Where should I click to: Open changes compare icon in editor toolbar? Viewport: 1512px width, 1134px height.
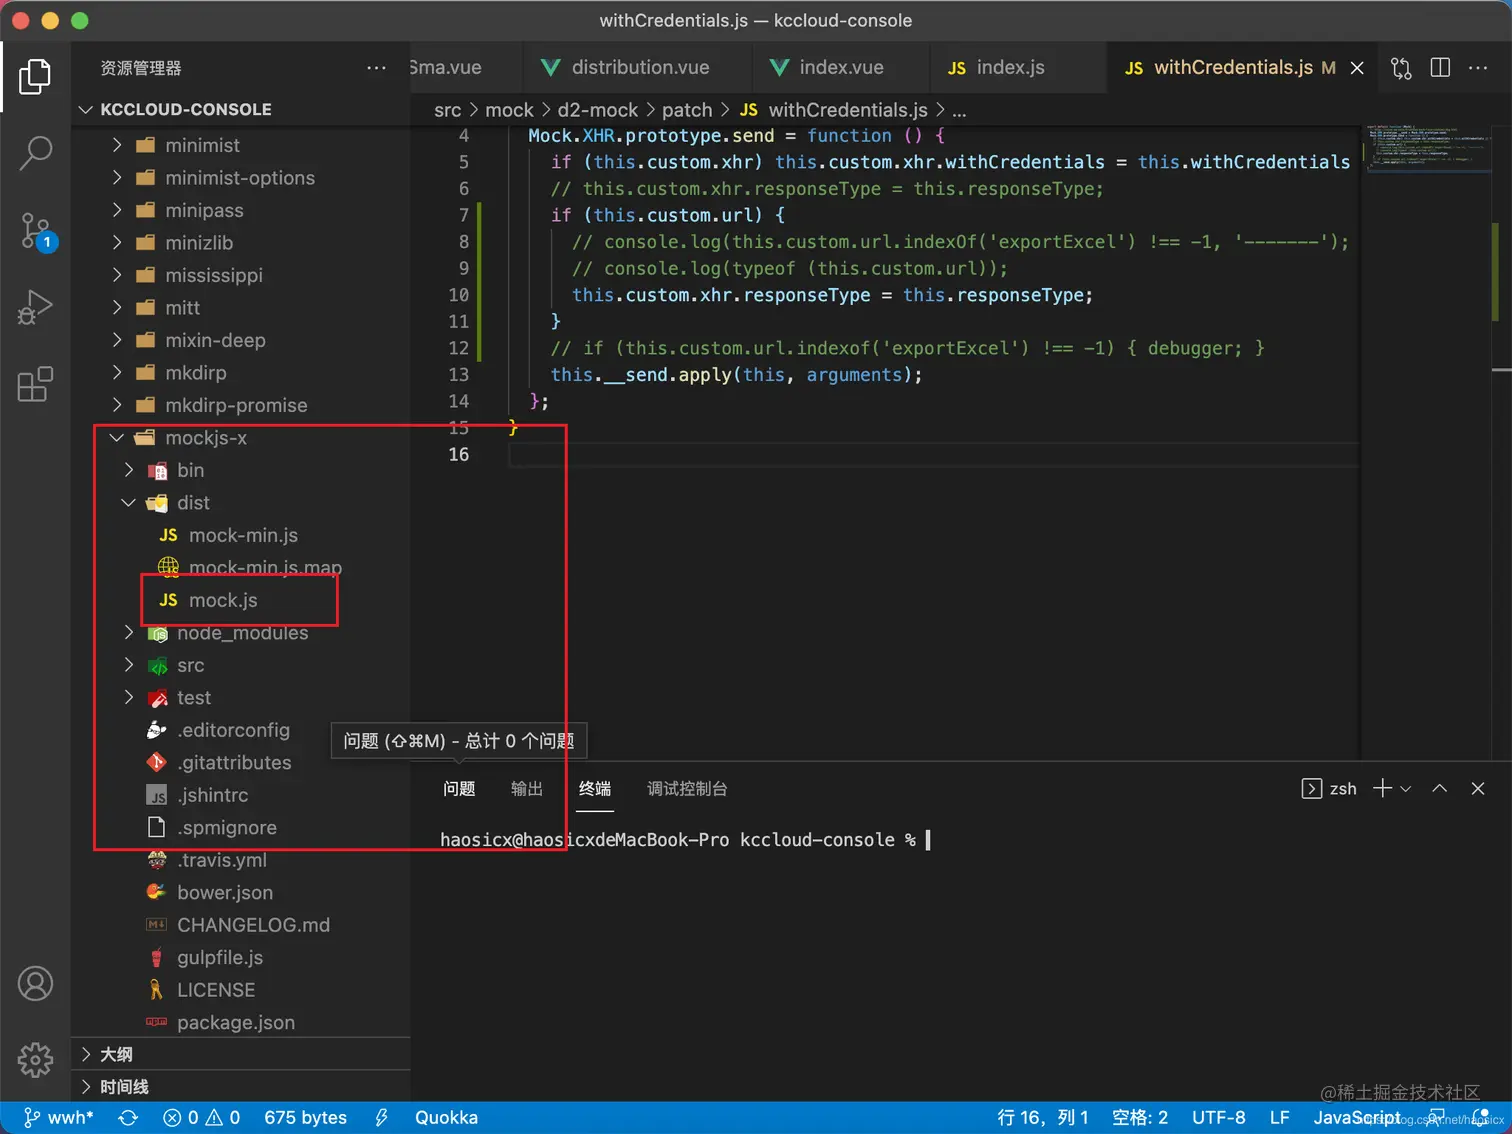coord(1401,68)
